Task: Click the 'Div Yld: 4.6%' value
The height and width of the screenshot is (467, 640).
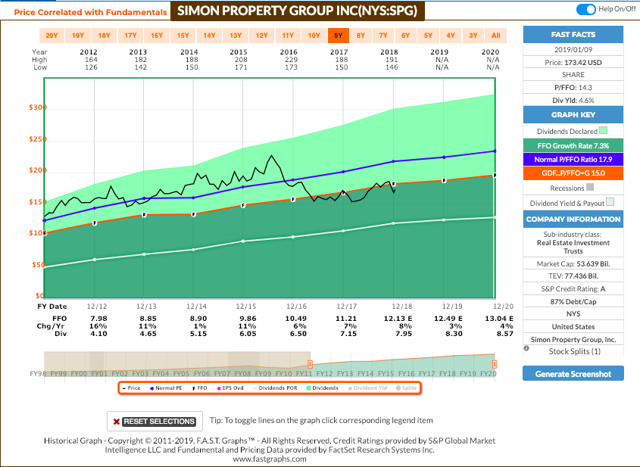Action: coord(573,100)
